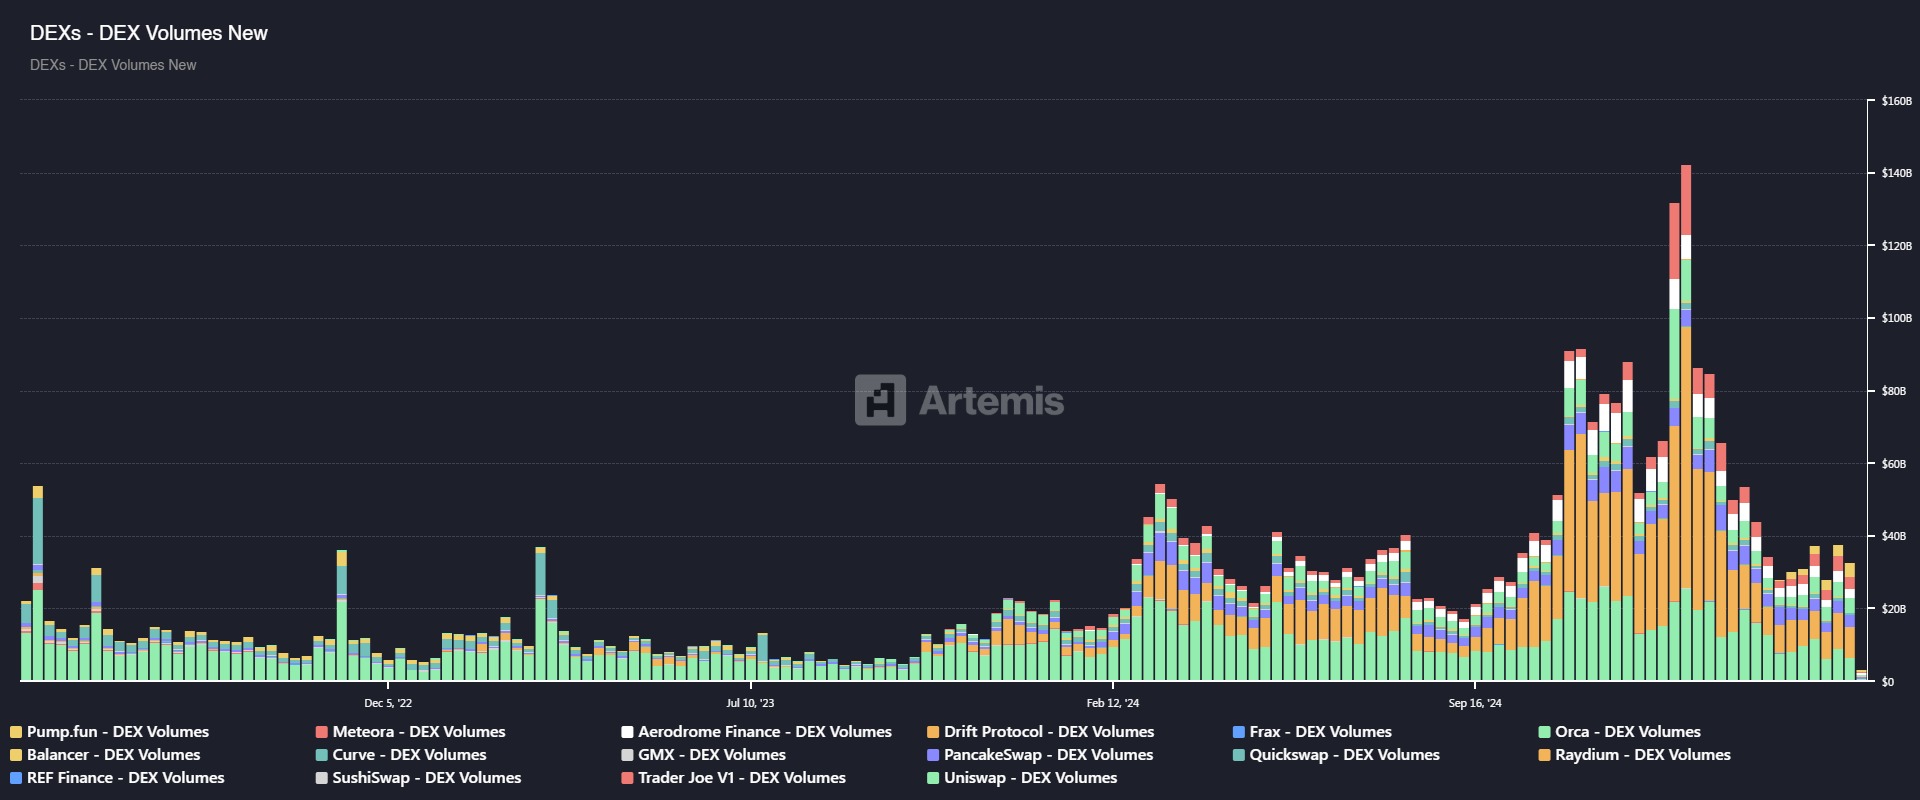Click the $160B y-axis label
Image resolution: width=1920 pixels, height=800 pixels.
(1896, 101)
